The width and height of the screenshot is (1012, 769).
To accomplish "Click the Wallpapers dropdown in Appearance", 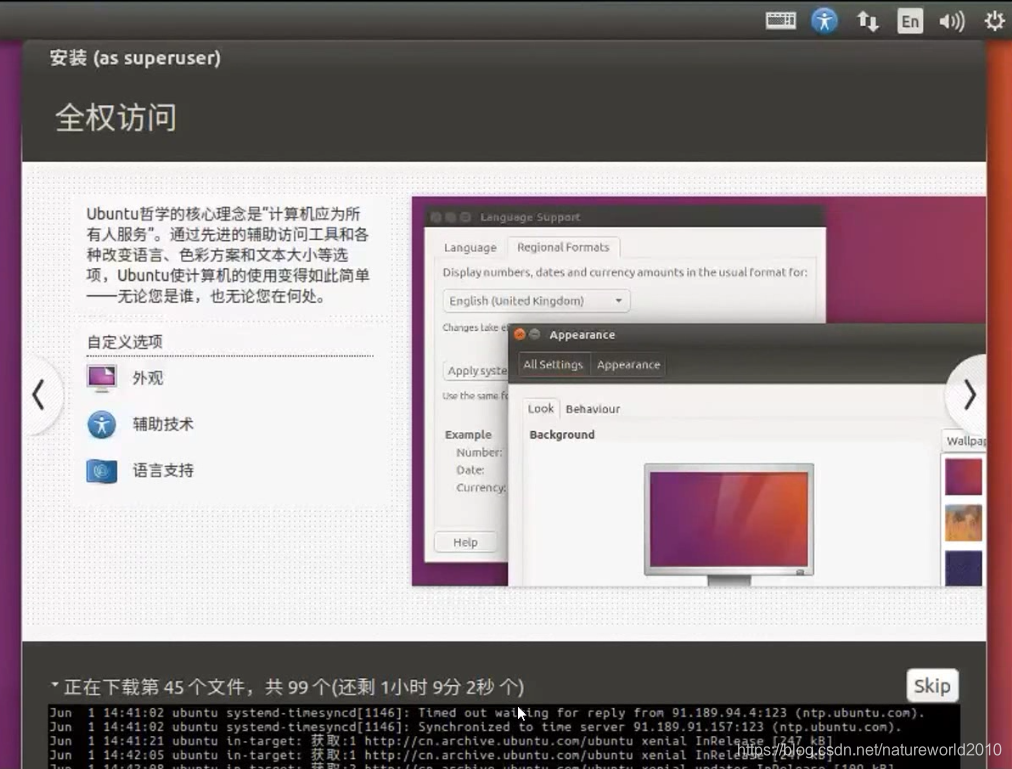I will [x=964, y=441].
